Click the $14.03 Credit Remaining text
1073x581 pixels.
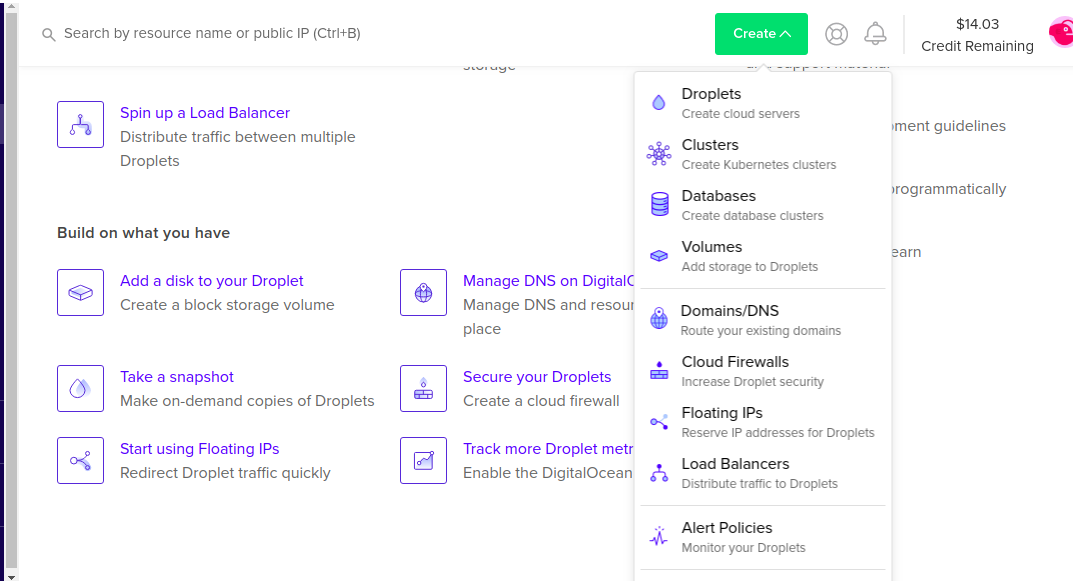[x=977, y=35]
